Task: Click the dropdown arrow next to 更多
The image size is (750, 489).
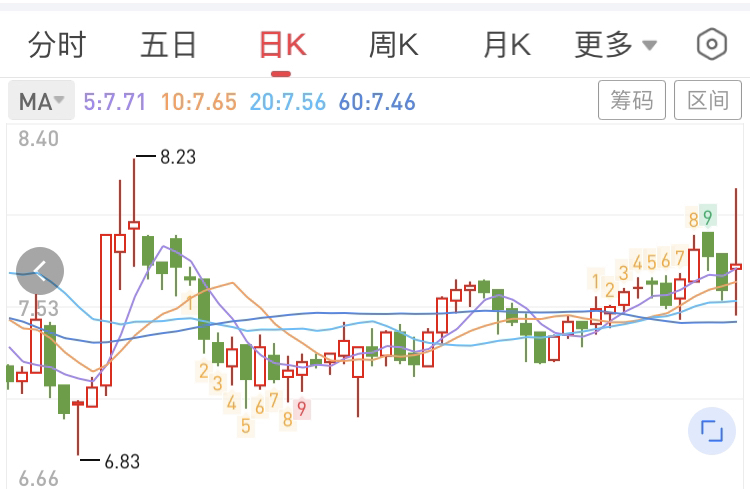Action: point(649,46)
